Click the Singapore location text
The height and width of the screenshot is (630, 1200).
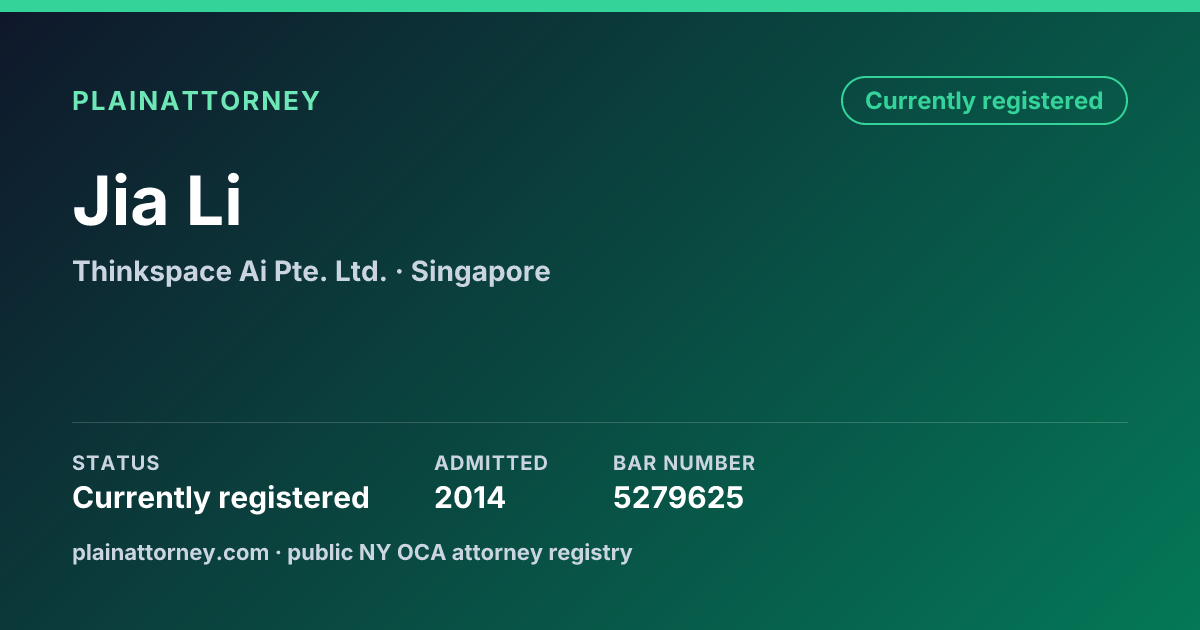[x=480, y=271]
